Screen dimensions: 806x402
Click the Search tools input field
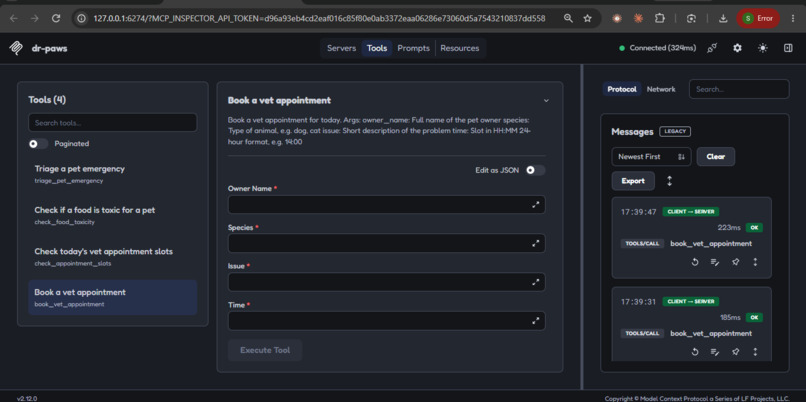pyautogui.click(x=113, y=123)
